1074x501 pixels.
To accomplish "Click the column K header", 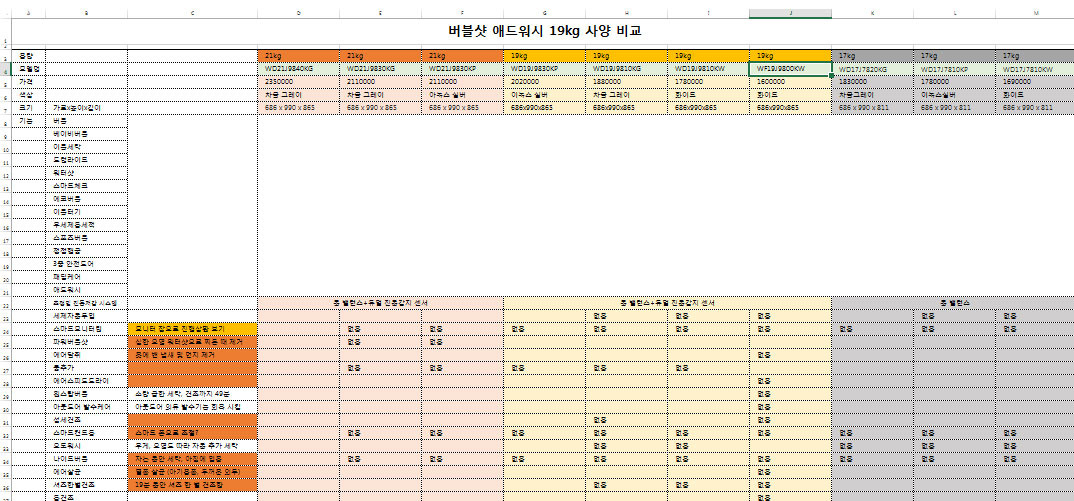I will point(872,13).
